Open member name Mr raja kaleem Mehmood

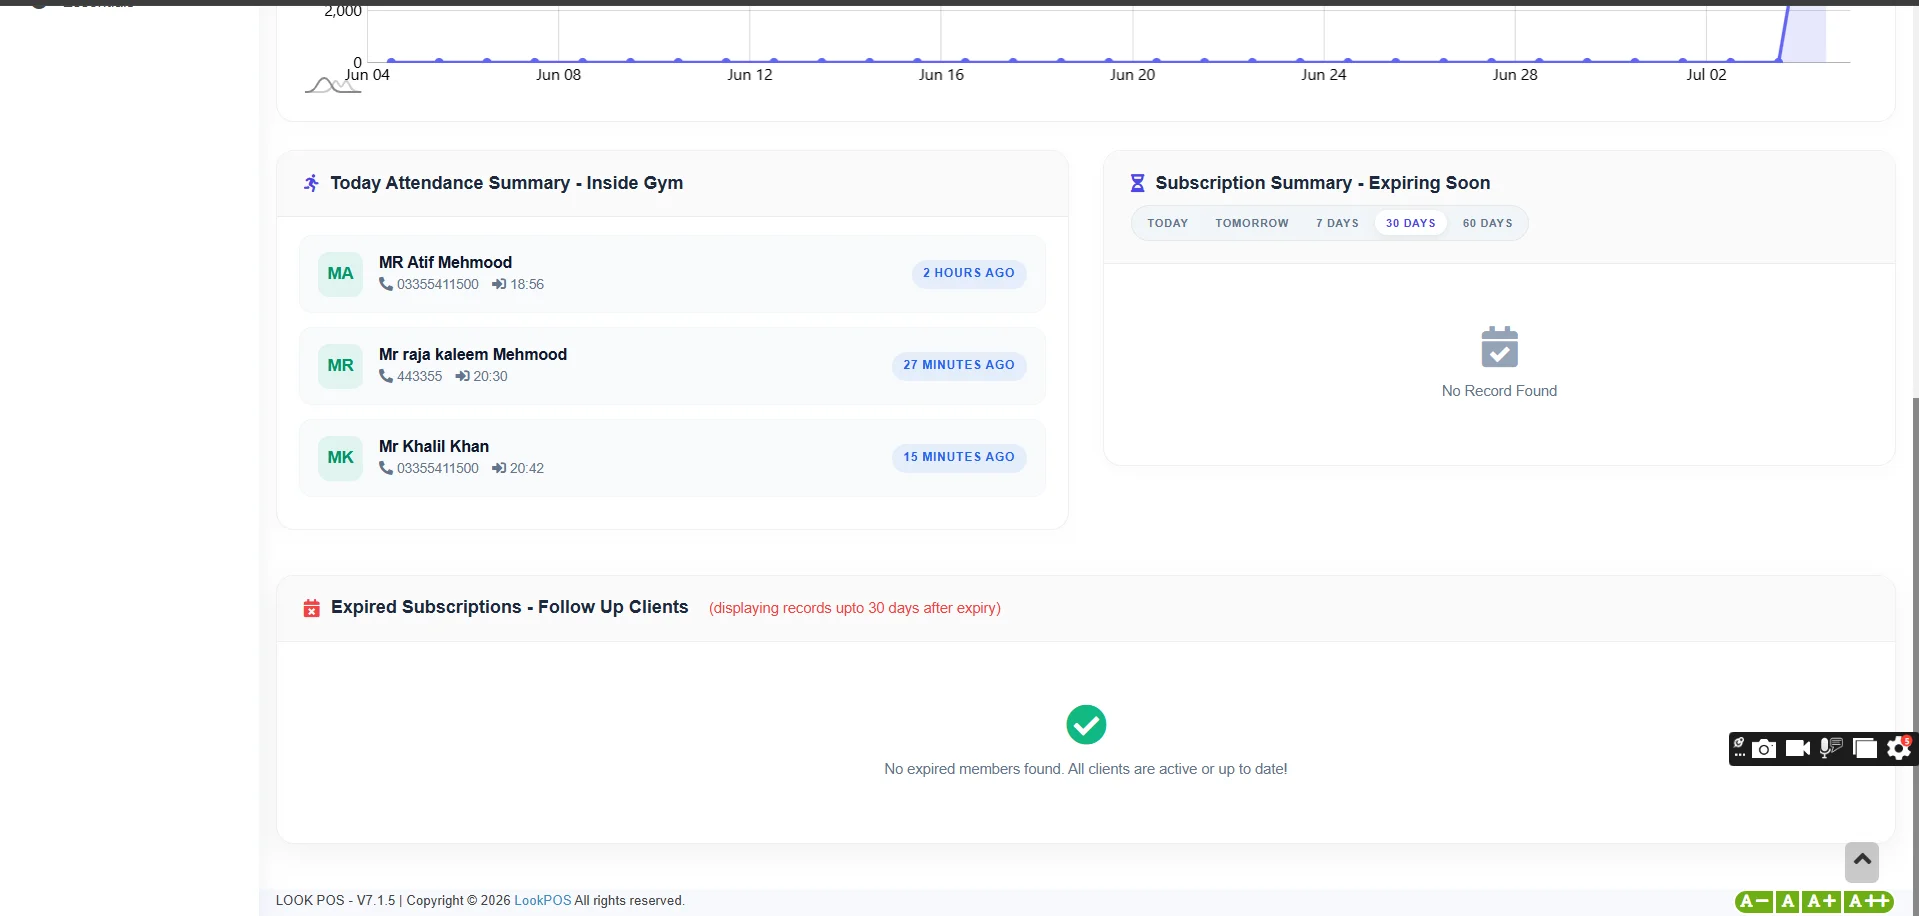[x=473, y=354]
